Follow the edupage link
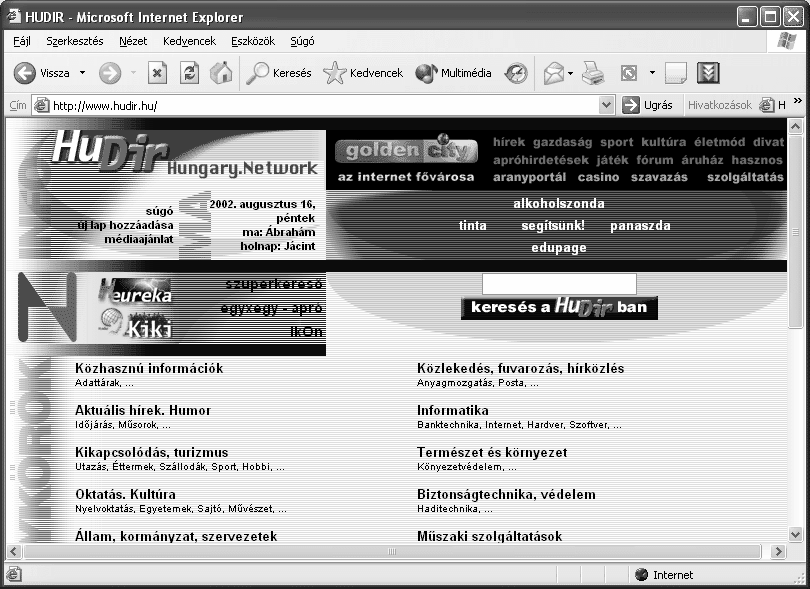This screenshot has width=810, height=589. (558, 247)
